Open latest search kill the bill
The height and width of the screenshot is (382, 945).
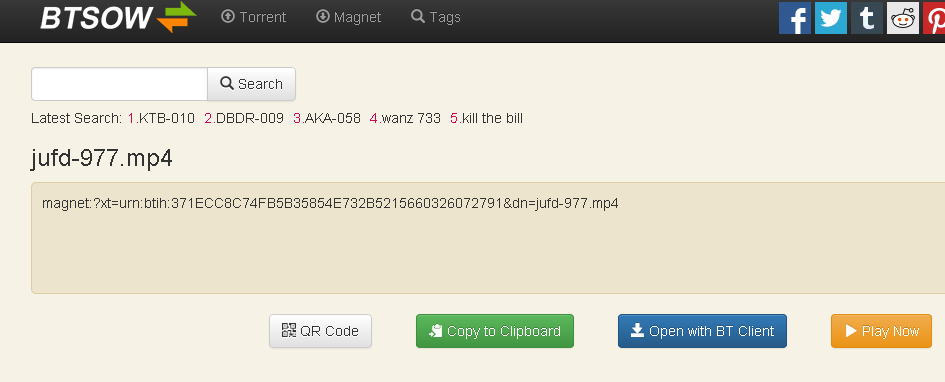(x=486, y=118)
